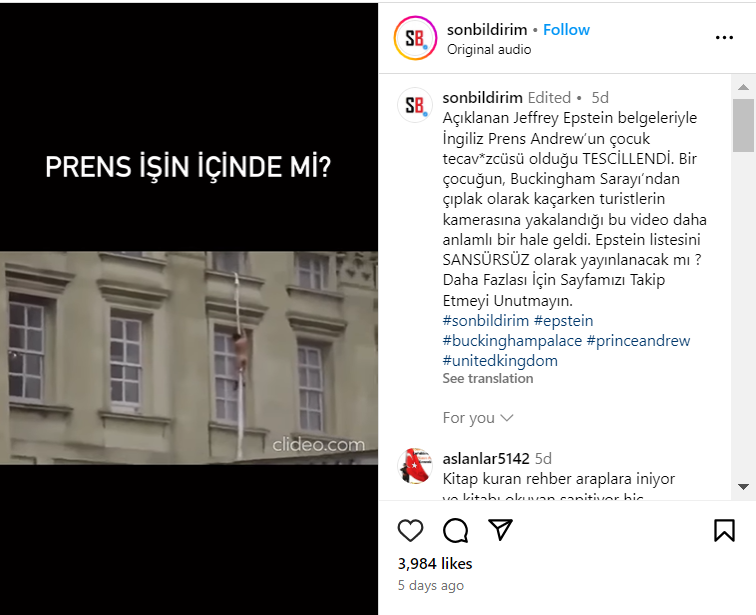Like the post with the heart icon

pyautogui.click(x=410, y=531)
